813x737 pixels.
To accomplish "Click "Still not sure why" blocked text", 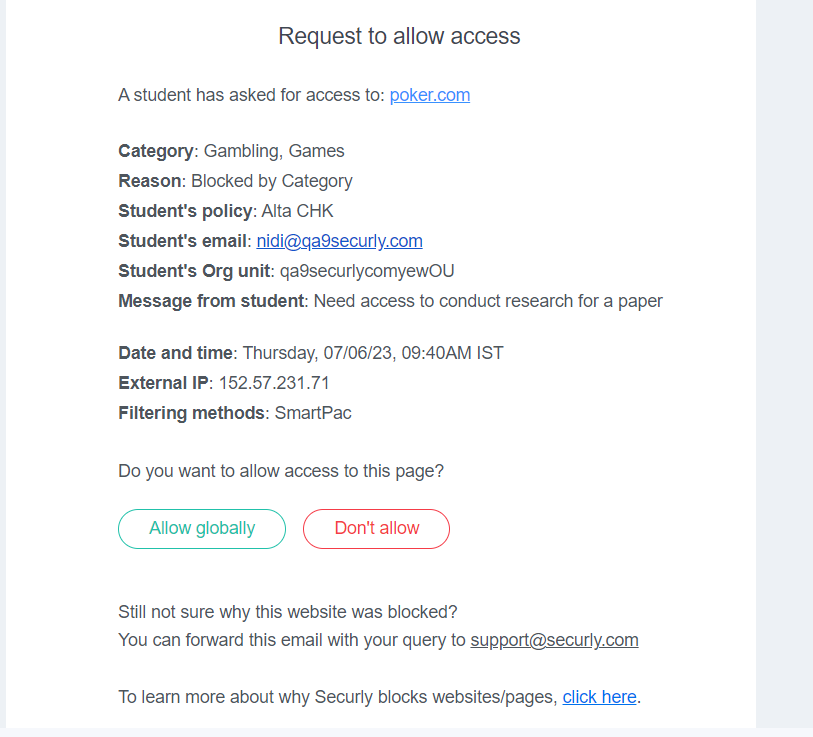I will 288,612.
